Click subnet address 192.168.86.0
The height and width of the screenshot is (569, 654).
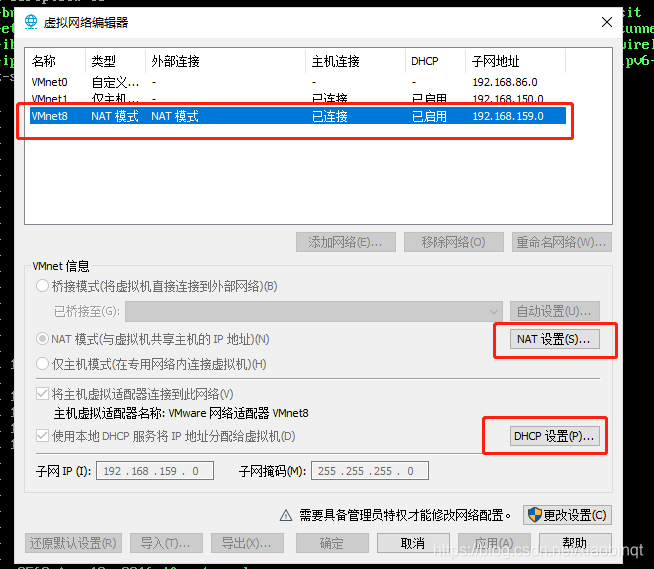[505, 82]
